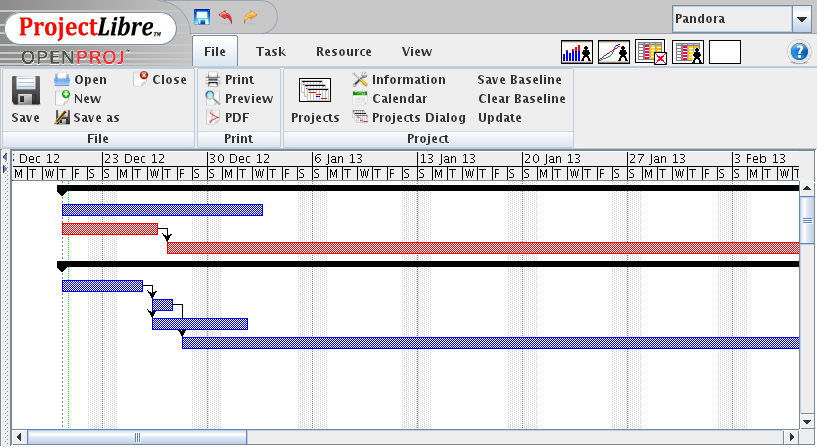Image resolution: width=817 pixels, height=447 pixels.
Task: Toggle the resource usage sub-view icon
Action: pyautogui.click(x=688, y=52)
